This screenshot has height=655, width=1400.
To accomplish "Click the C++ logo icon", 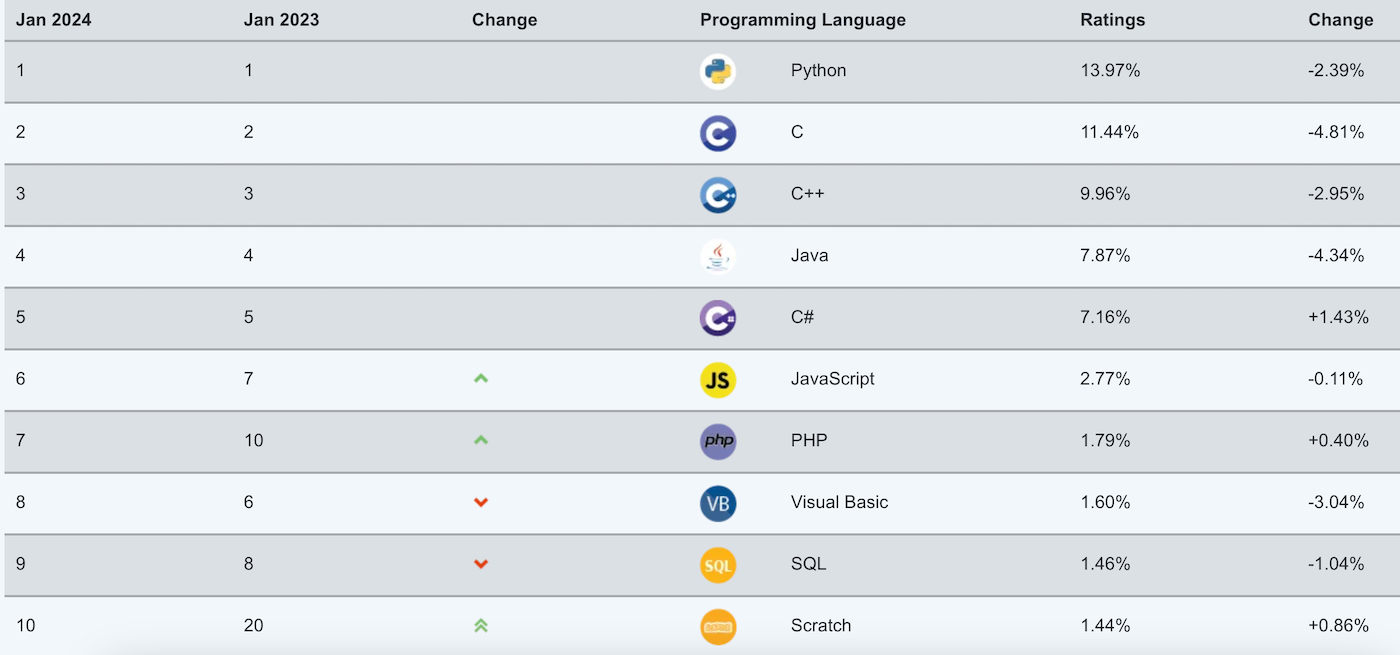I will click(718, 195).
